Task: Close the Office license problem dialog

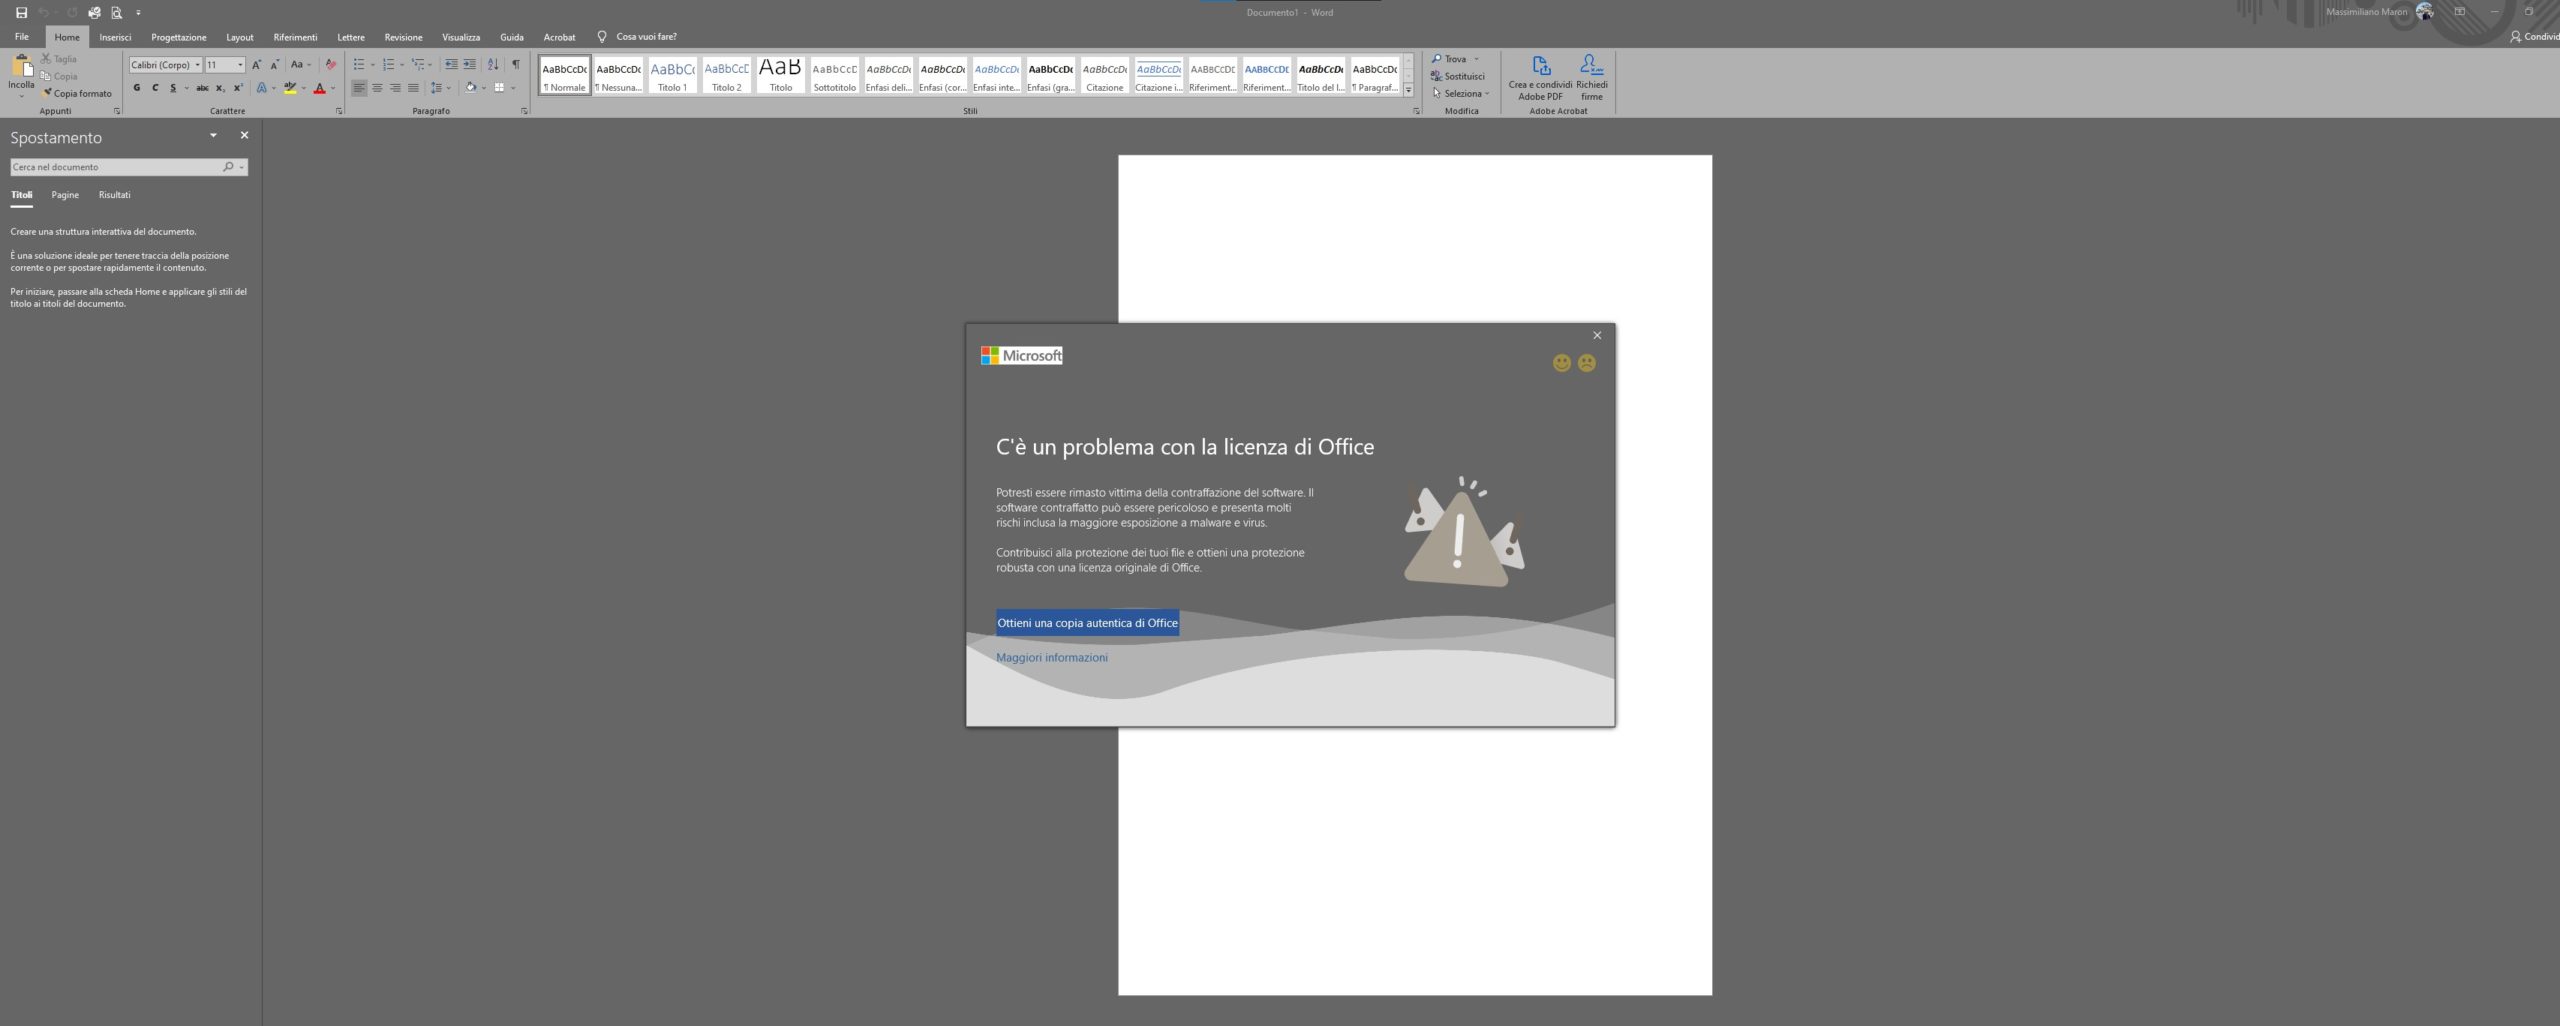Action: 1597,335
